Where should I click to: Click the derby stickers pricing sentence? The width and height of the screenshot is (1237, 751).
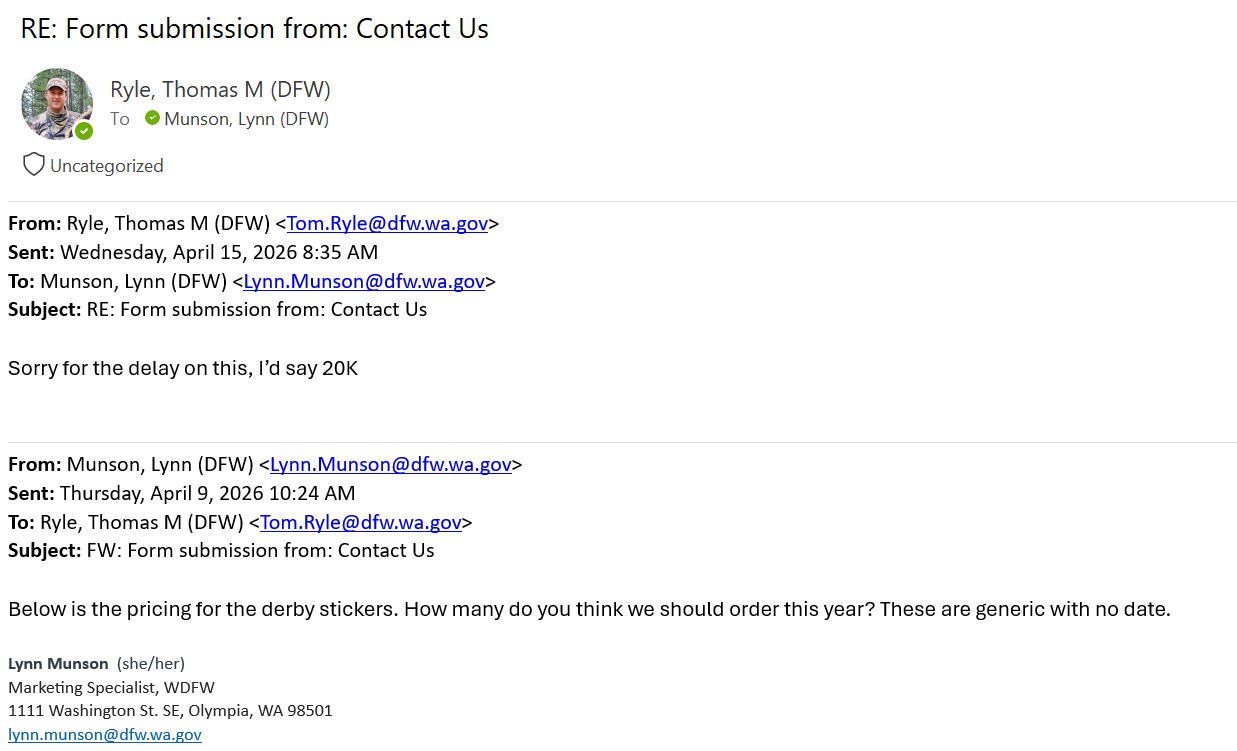(589, 608)
